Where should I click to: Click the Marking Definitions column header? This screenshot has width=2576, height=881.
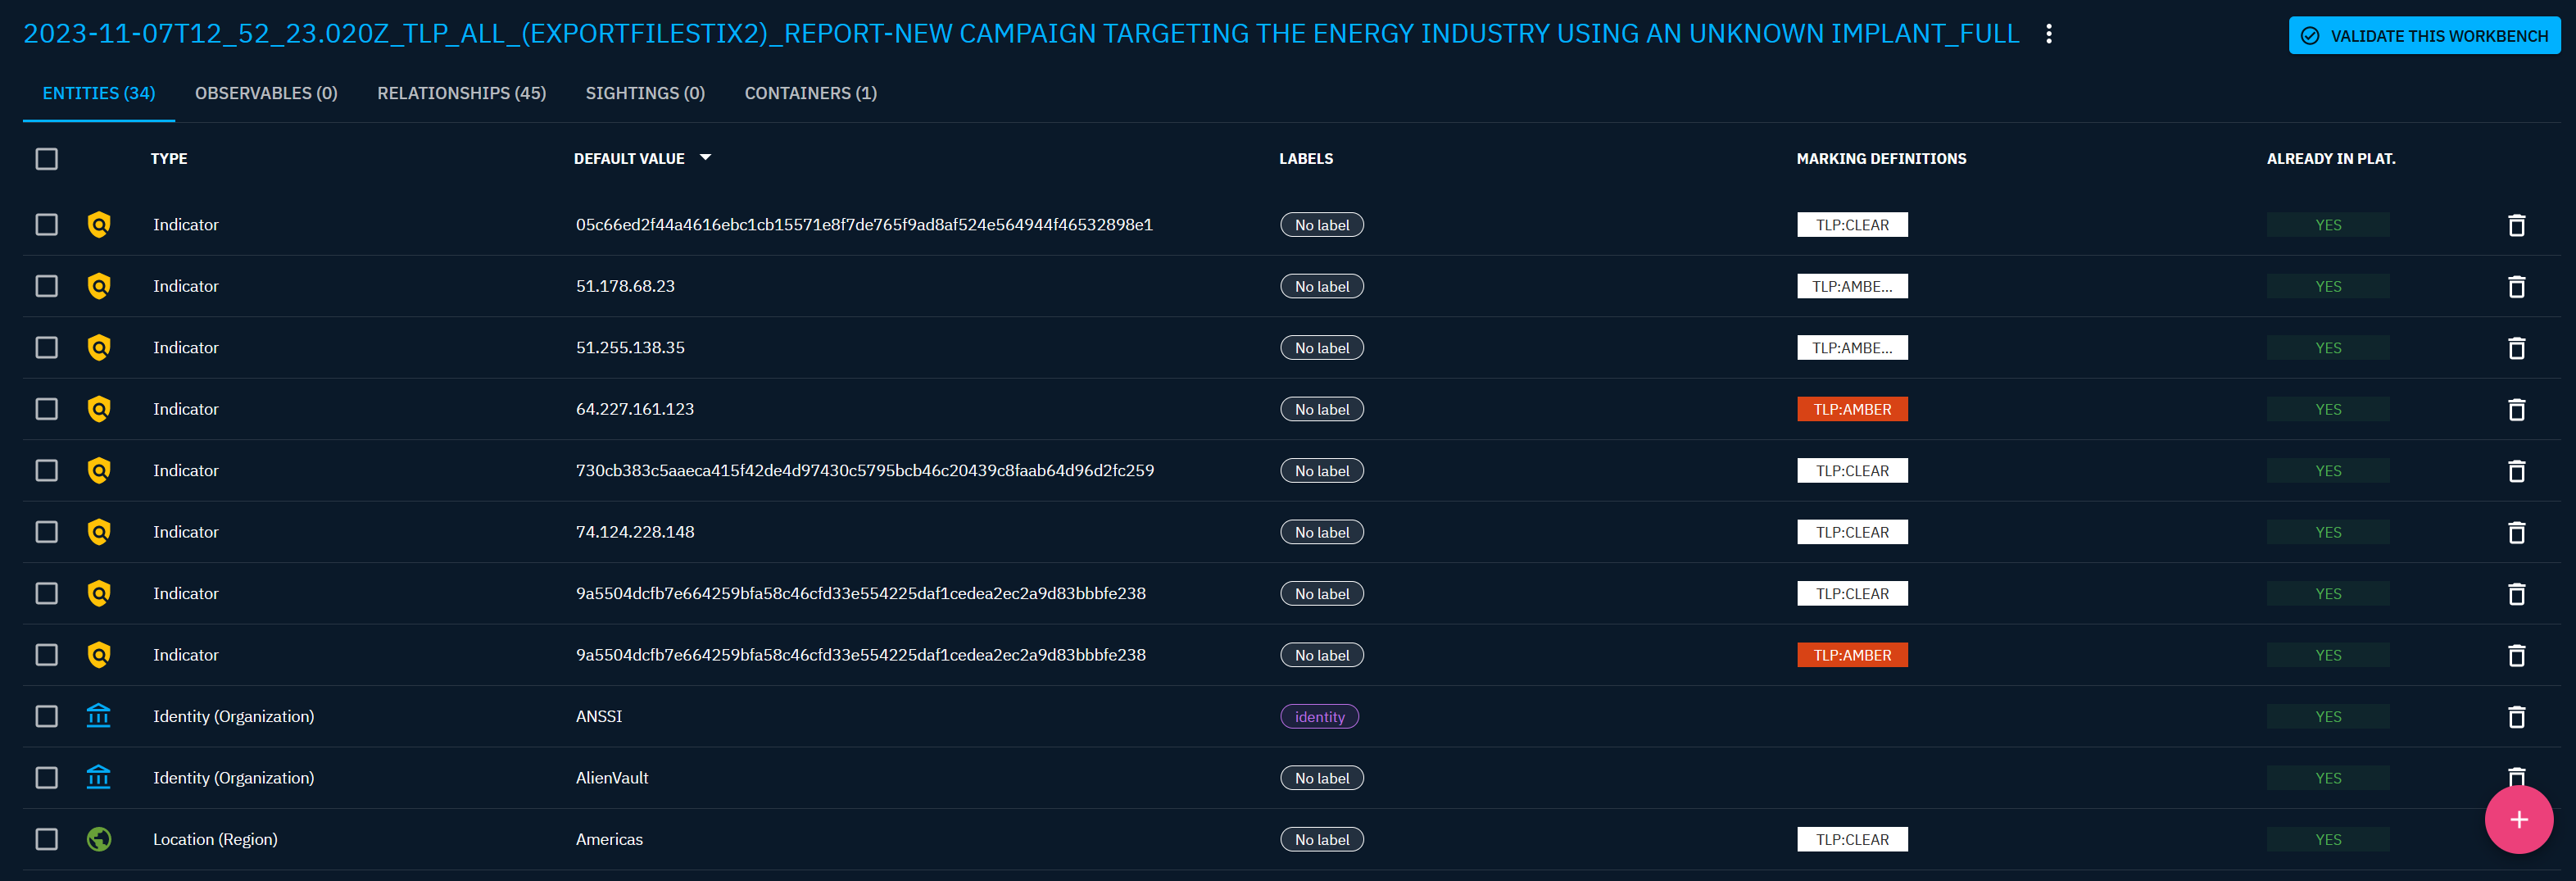point(1880,159)
